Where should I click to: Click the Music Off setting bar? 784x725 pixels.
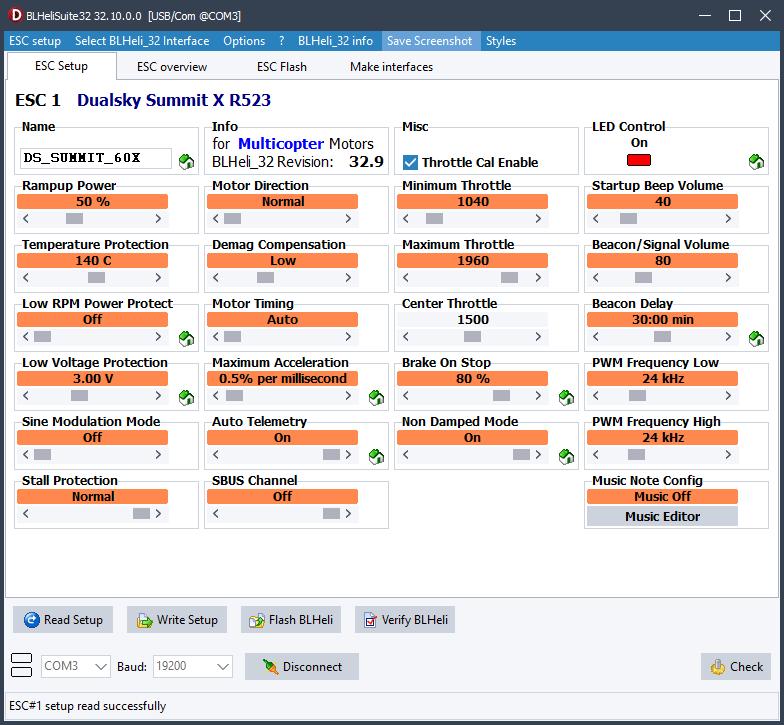pyautogui.click(x=662, y=496)
